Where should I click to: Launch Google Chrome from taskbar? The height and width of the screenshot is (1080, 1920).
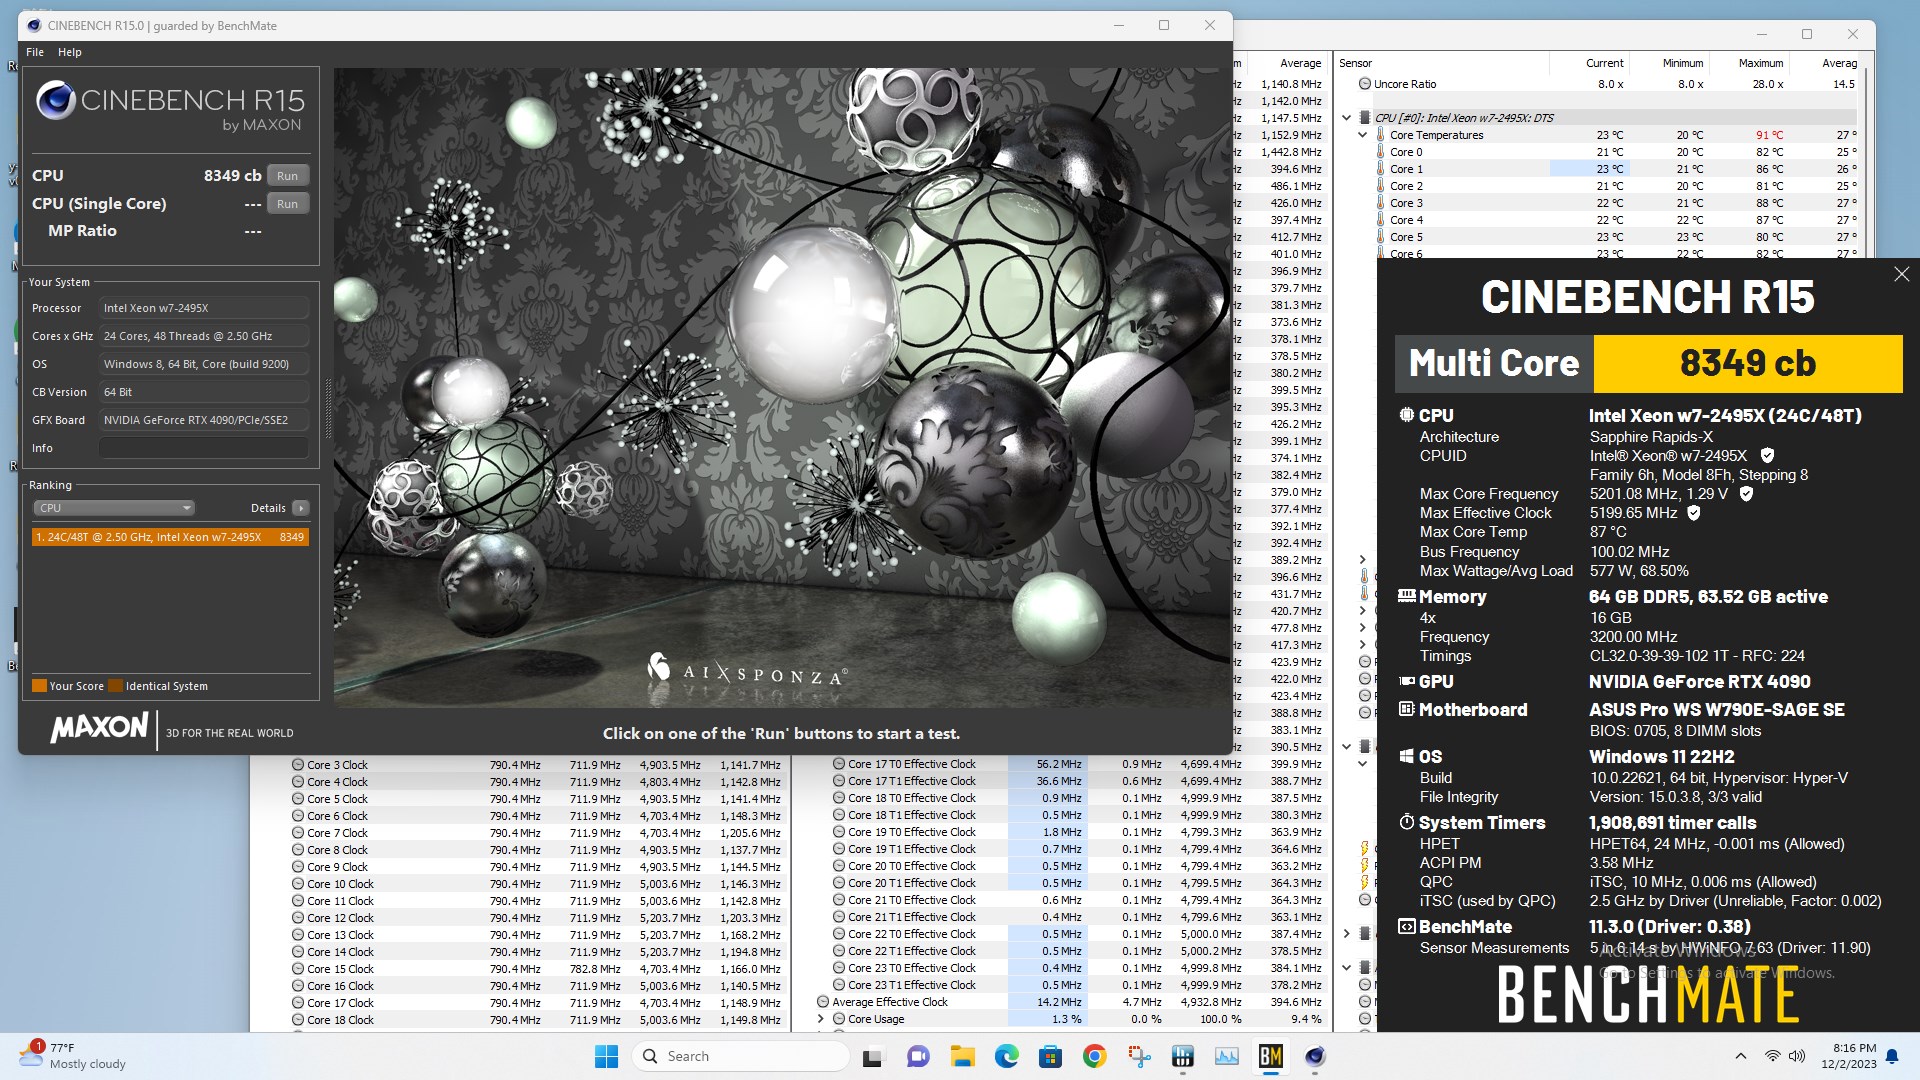pos(1094,1056)
